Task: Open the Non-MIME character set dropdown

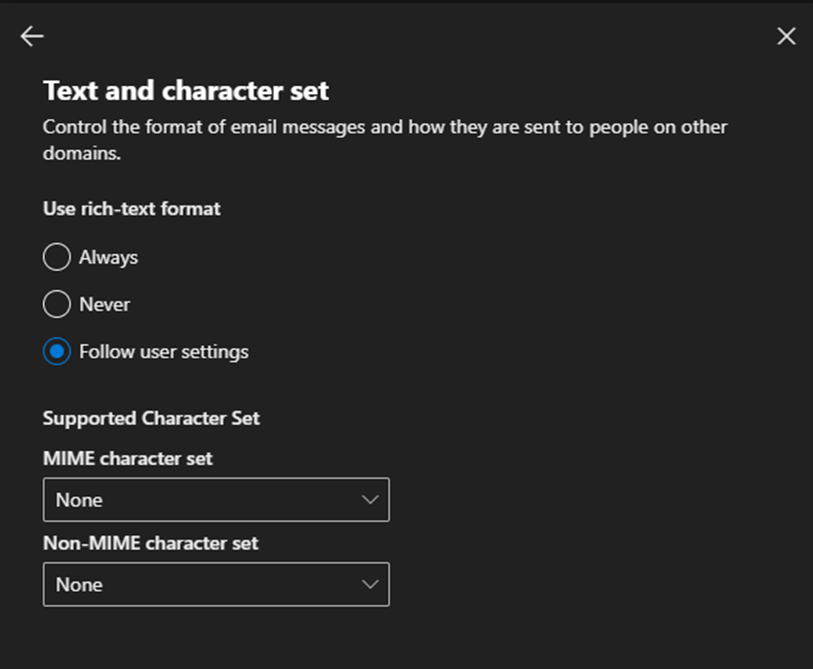Action: click(x=216, y=584)
